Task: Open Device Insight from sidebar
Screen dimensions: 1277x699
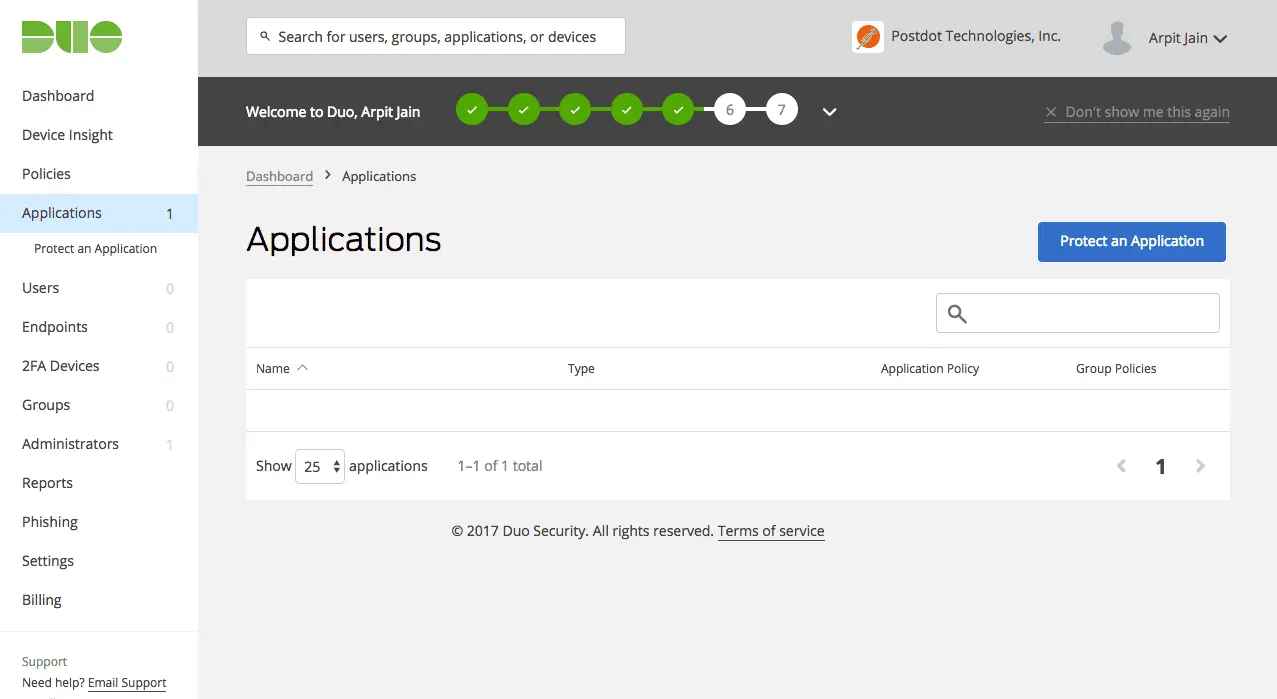Action: coord(67,135)
